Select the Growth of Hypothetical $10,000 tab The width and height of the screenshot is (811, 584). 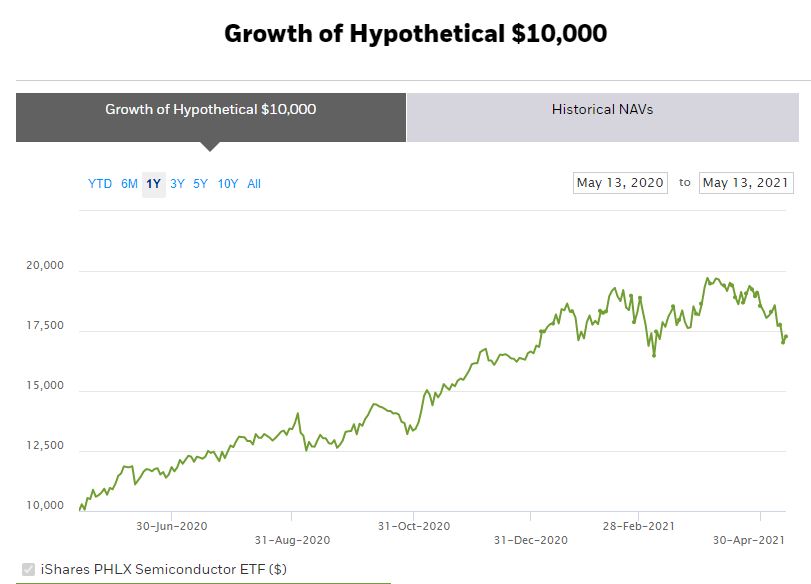tap(210, 110)
